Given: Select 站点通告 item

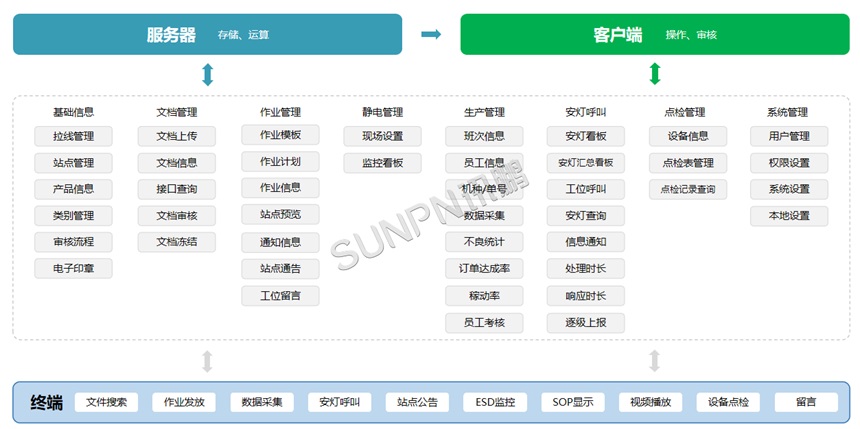Looking at the screenshot, I should [x=280, y=269].
